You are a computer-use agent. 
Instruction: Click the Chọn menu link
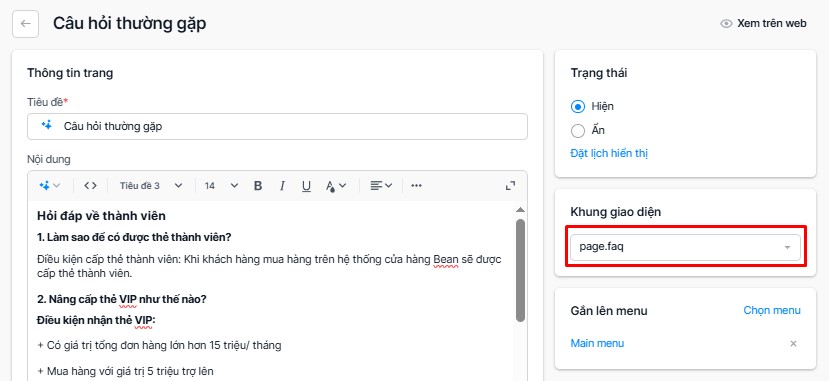[x=772, y=310]
